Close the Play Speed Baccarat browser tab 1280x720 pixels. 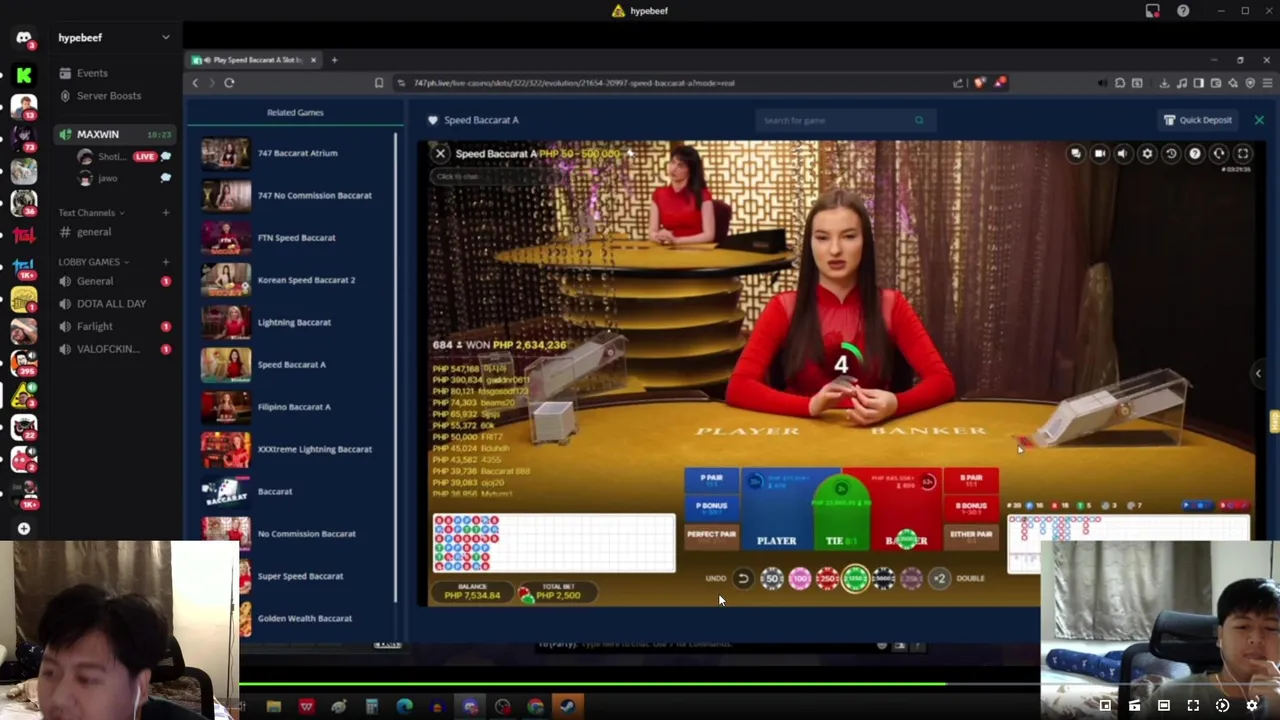click(x=312, y=60)
